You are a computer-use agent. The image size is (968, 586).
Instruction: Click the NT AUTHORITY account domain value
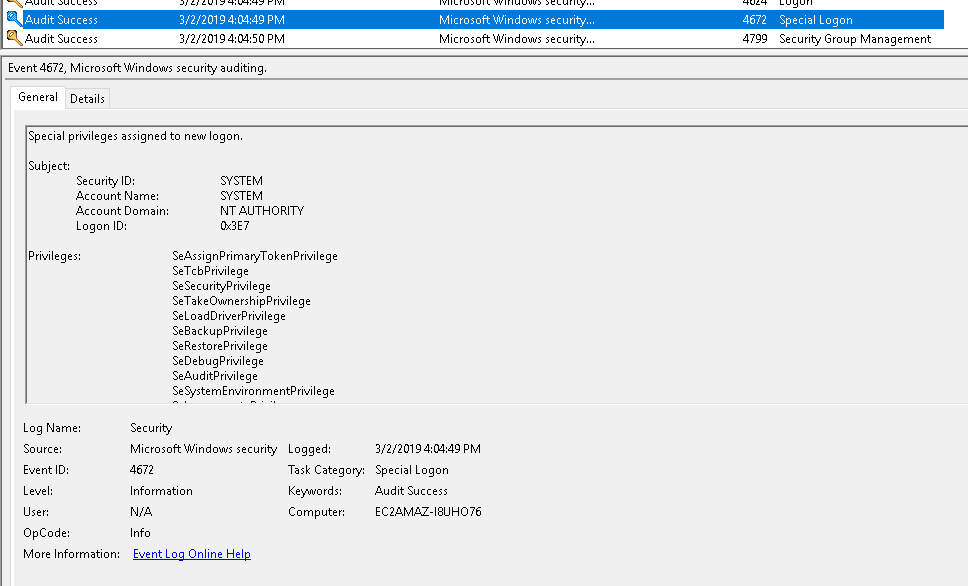[261, 211]
